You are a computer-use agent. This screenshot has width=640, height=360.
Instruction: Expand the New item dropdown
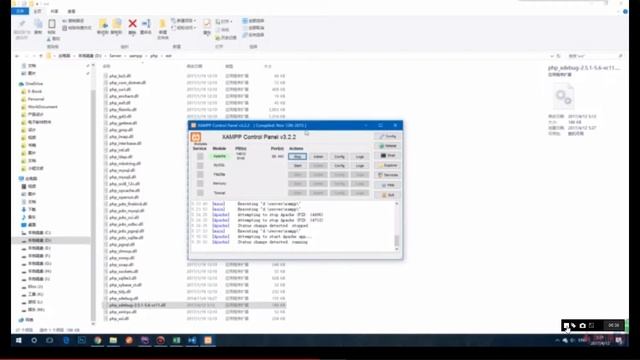tap(183, 20)
